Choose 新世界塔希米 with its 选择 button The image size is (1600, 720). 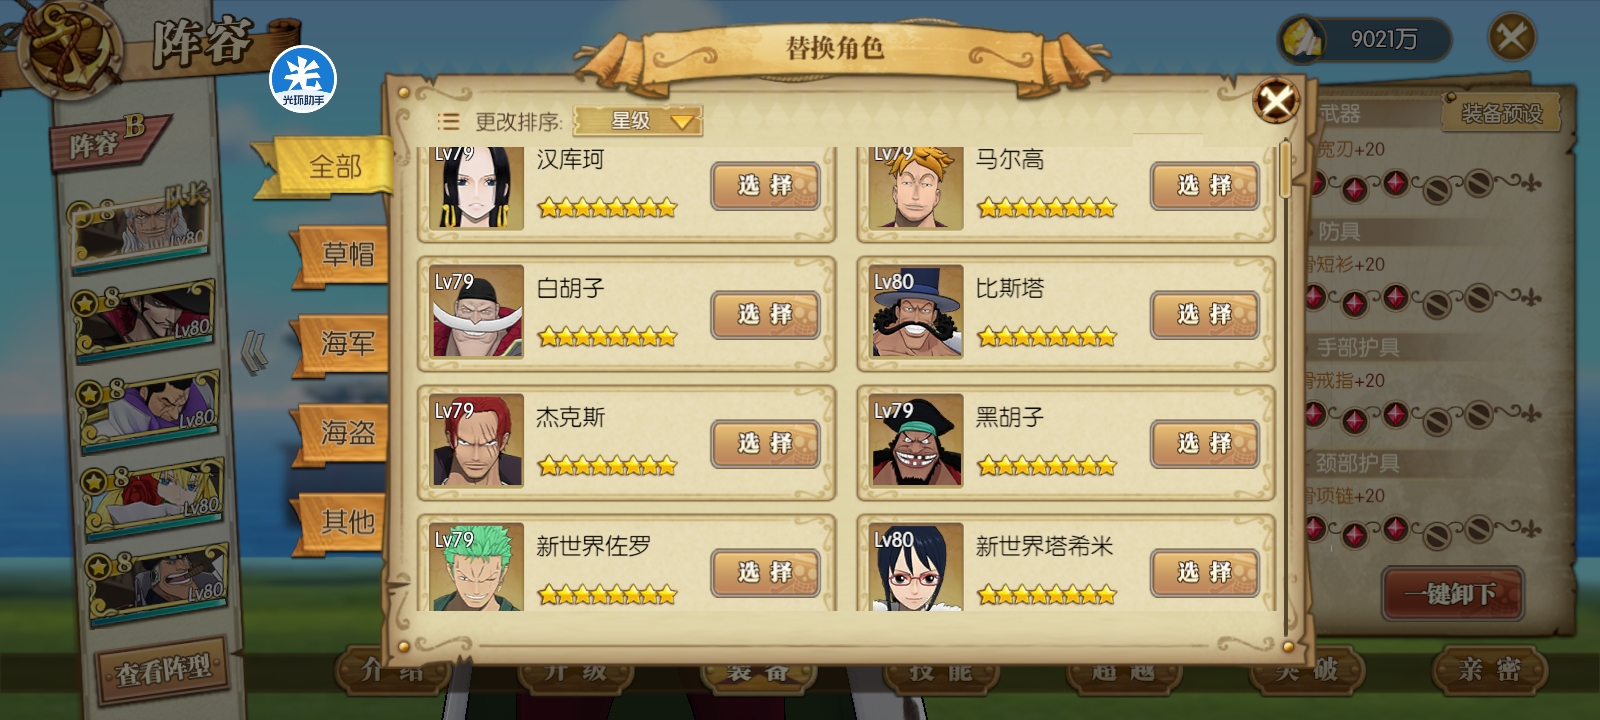click(x=1205, y=572)
